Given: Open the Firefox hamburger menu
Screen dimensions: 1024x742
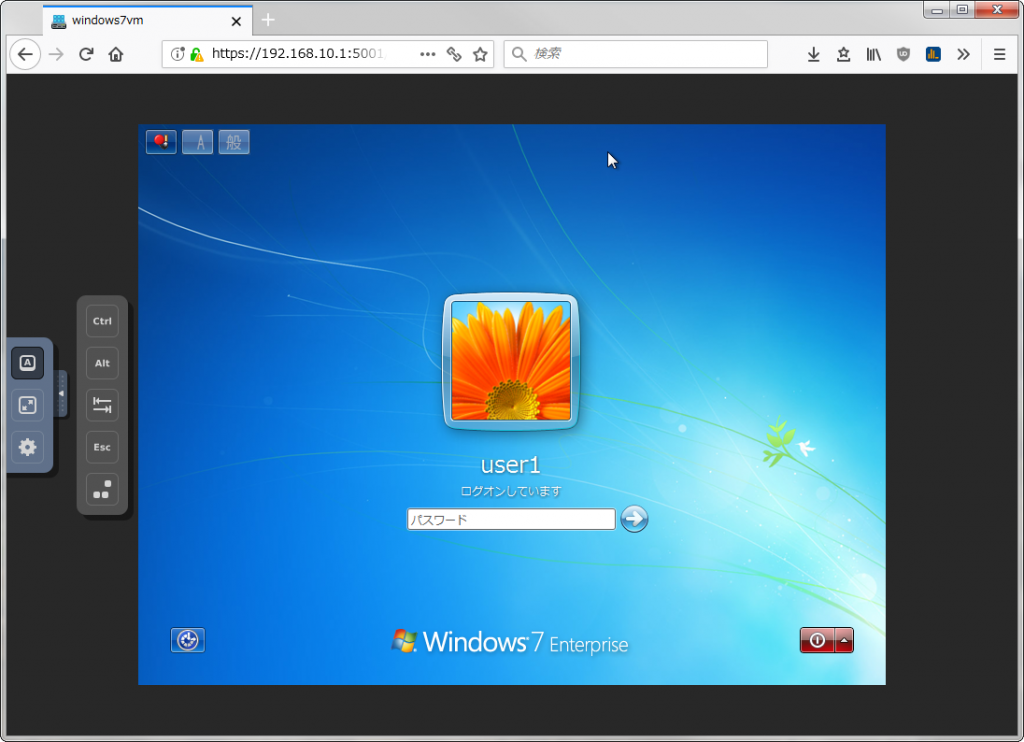Looking at the screenshot, I should [999, 54].
